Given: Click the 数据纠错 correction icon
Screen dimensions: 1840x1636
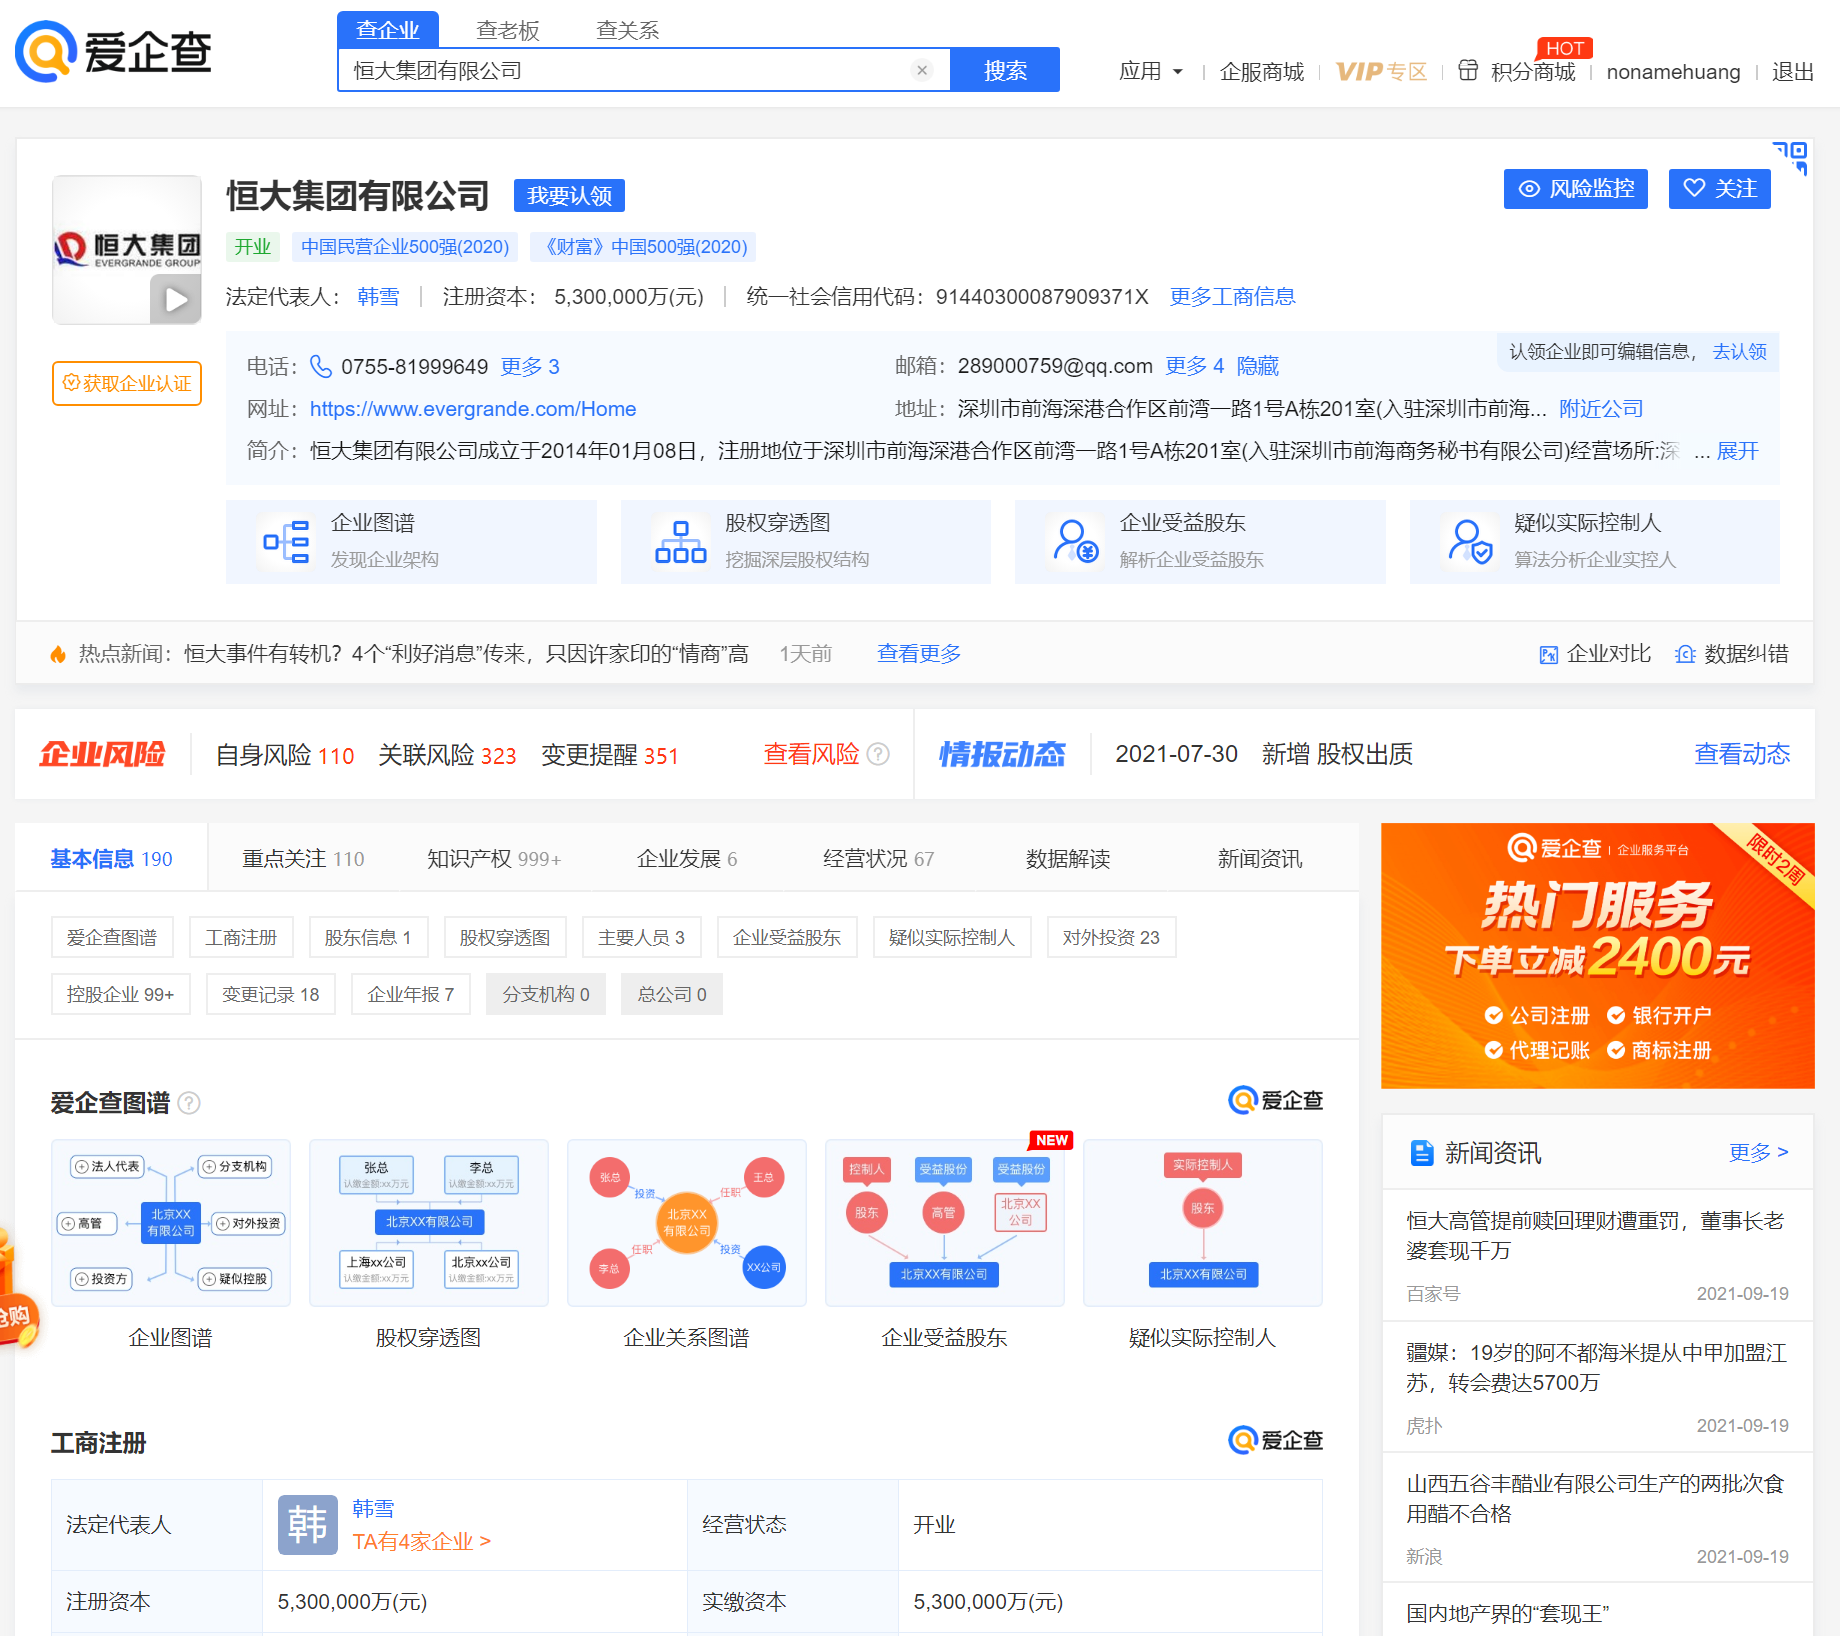Looking at the screenshot, I should pos(1685,655).
